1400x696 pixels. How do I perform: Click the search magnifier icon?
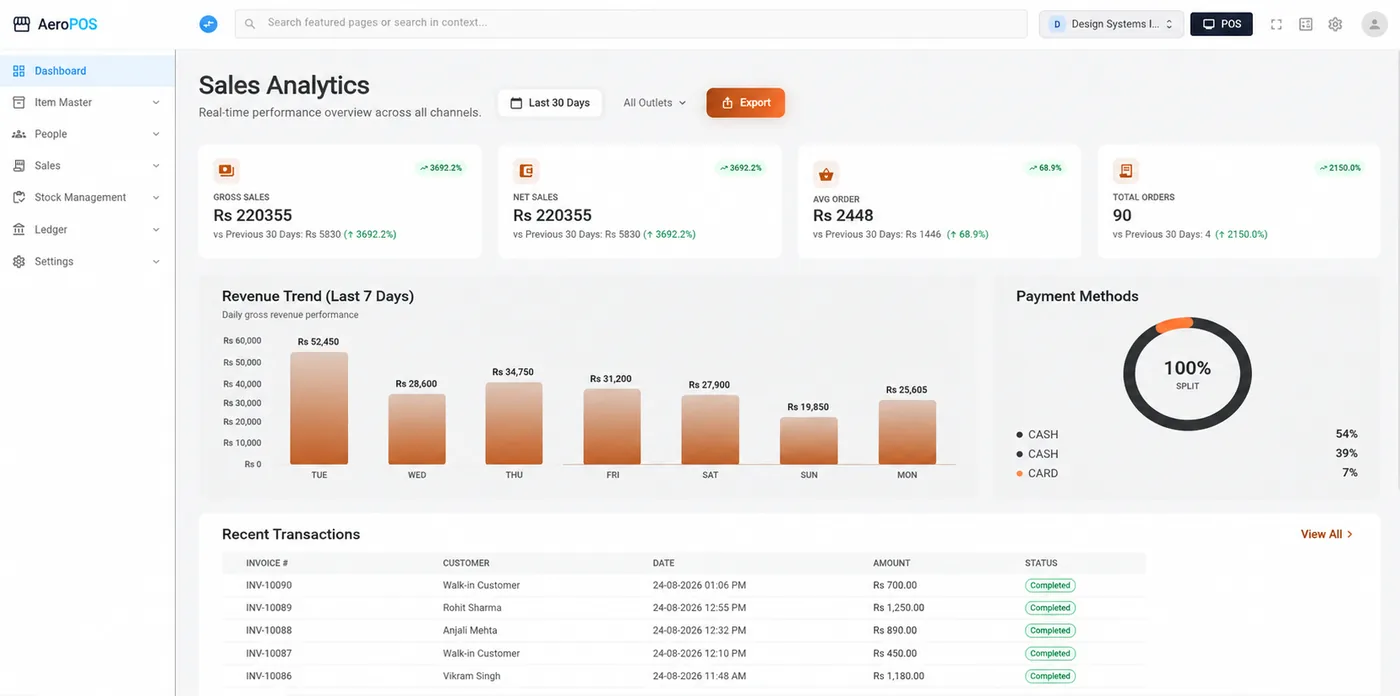pyautogui.click(x=250, y=23)
